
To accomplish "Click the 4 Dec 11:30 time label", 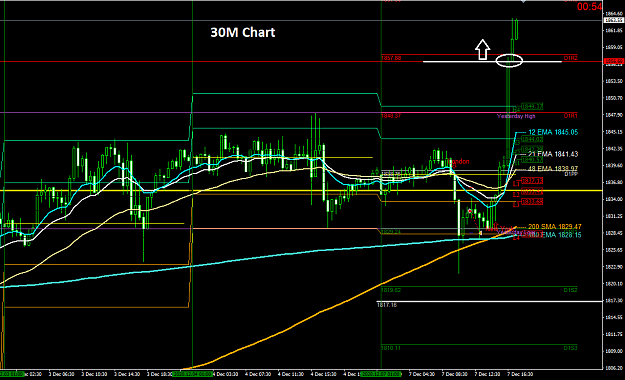I will pos(291,374).
